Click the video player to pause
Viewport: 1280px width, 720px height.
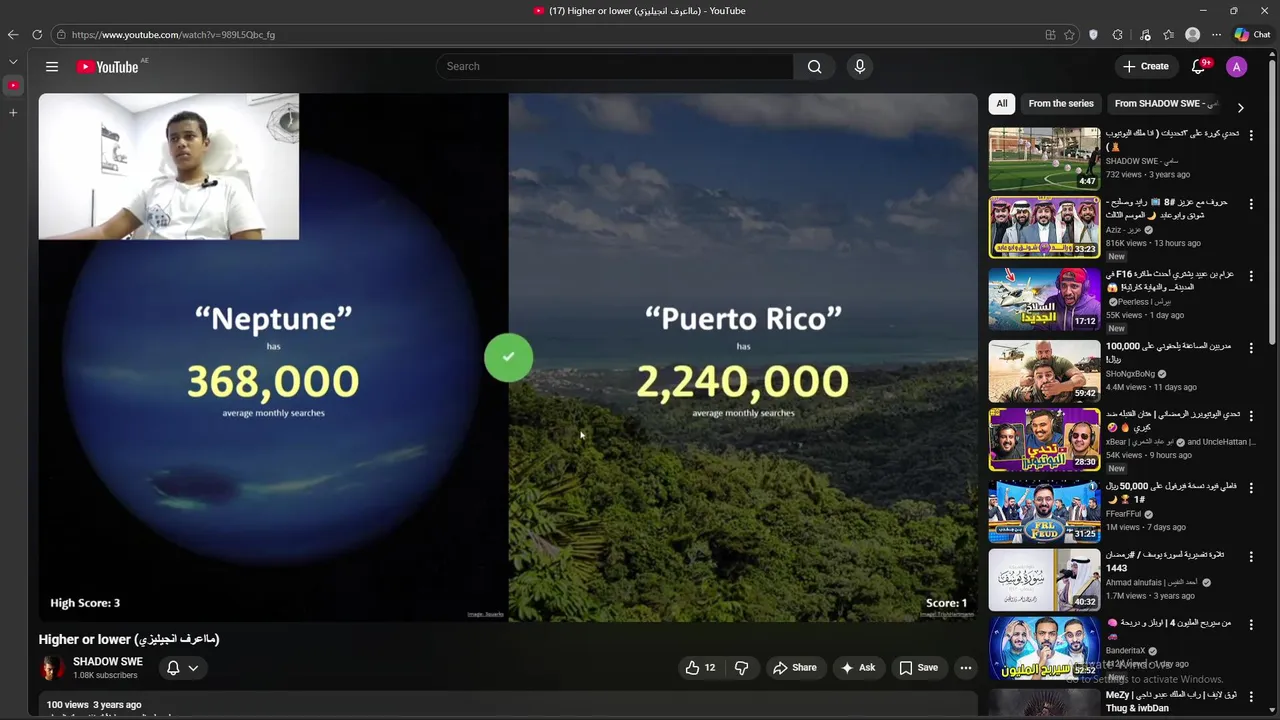[508, 358]
